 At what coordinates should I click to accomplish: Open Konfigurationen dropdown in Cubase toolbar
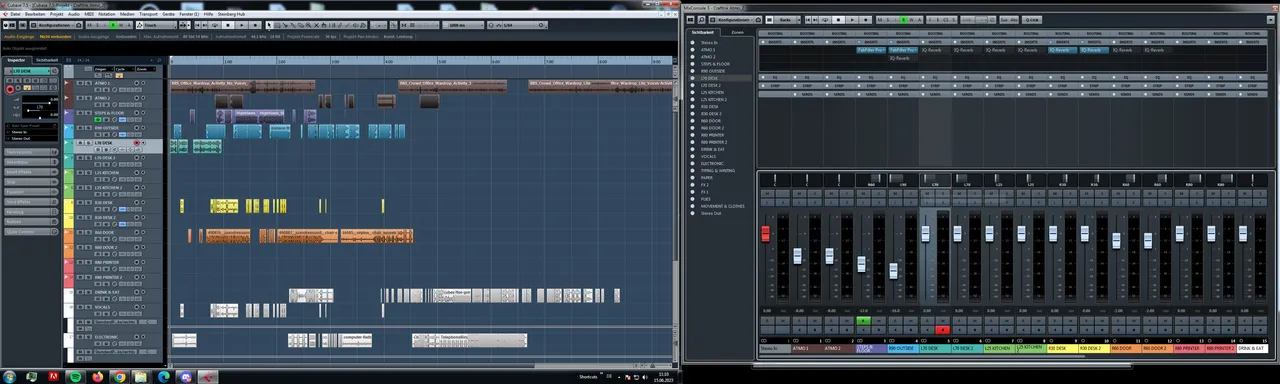tap(55, 25)
